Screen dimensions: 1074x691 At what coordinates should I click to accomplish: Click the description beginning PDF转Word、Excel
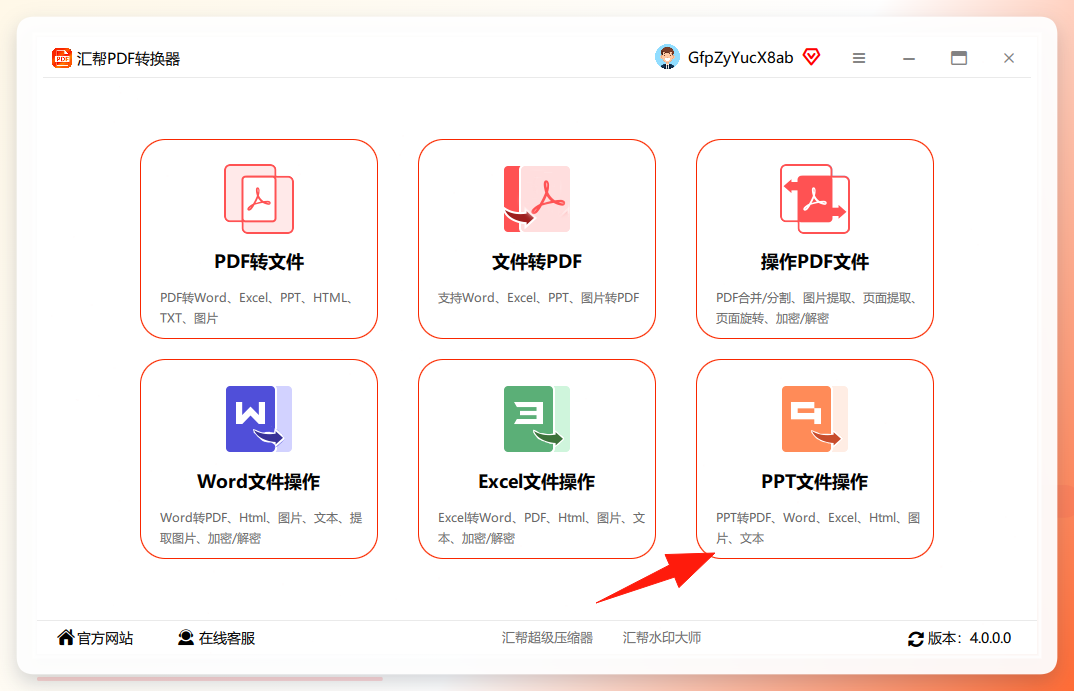(x=258, y=308)
